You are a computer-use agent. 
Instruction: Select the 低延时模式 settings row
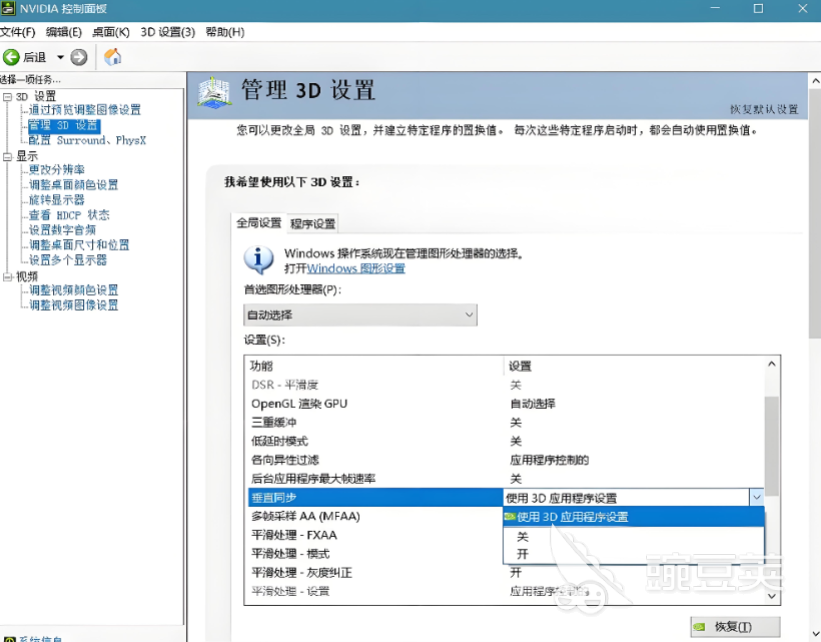click(505, 441)
